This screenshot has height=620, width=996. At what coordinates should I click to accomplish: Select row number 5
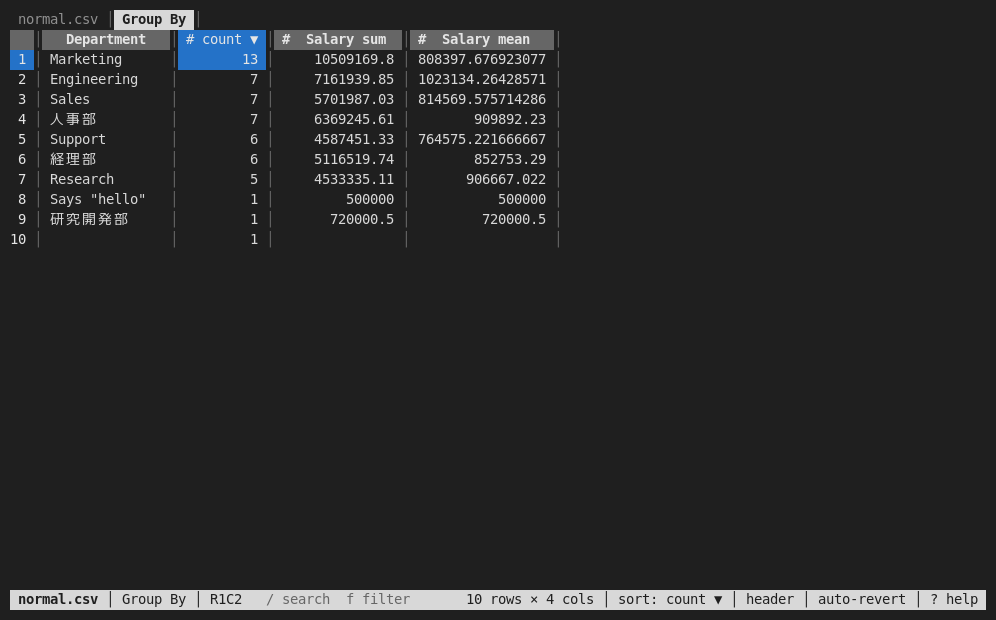pos(22,140)
